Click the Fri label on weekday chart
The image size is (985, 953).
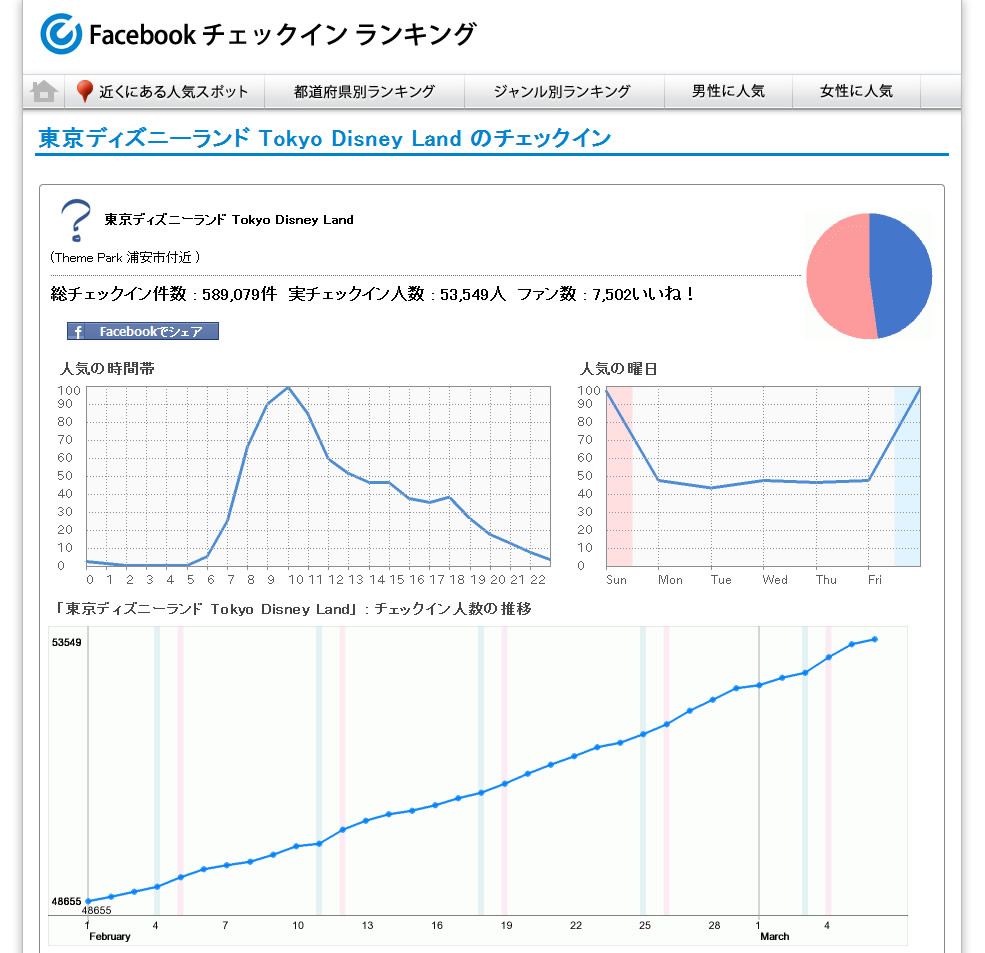(875, 580)
